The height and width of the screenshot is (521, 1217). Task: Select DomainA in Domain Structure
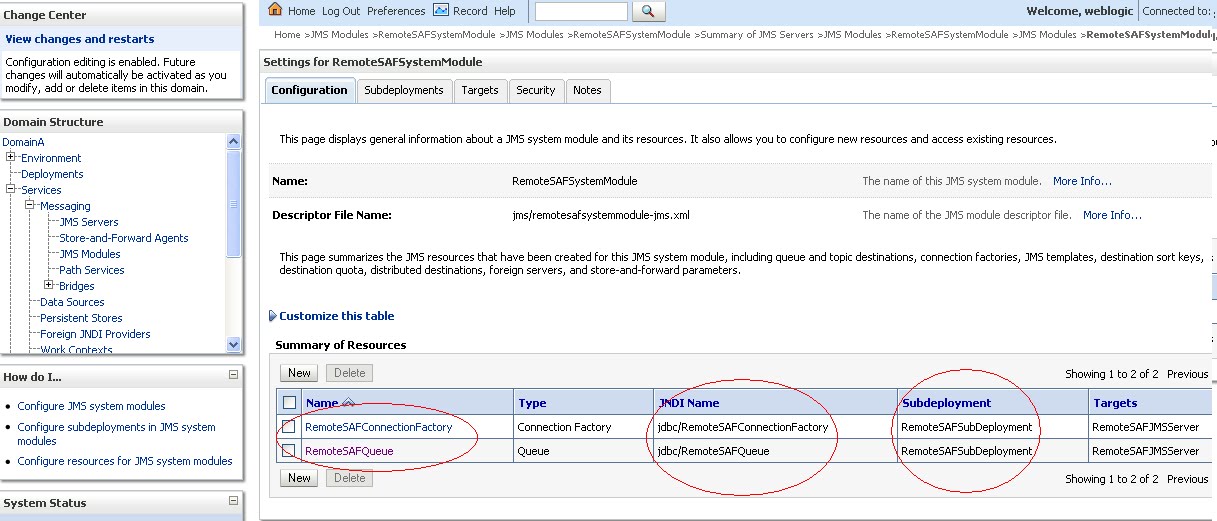[x=23, y=142]
